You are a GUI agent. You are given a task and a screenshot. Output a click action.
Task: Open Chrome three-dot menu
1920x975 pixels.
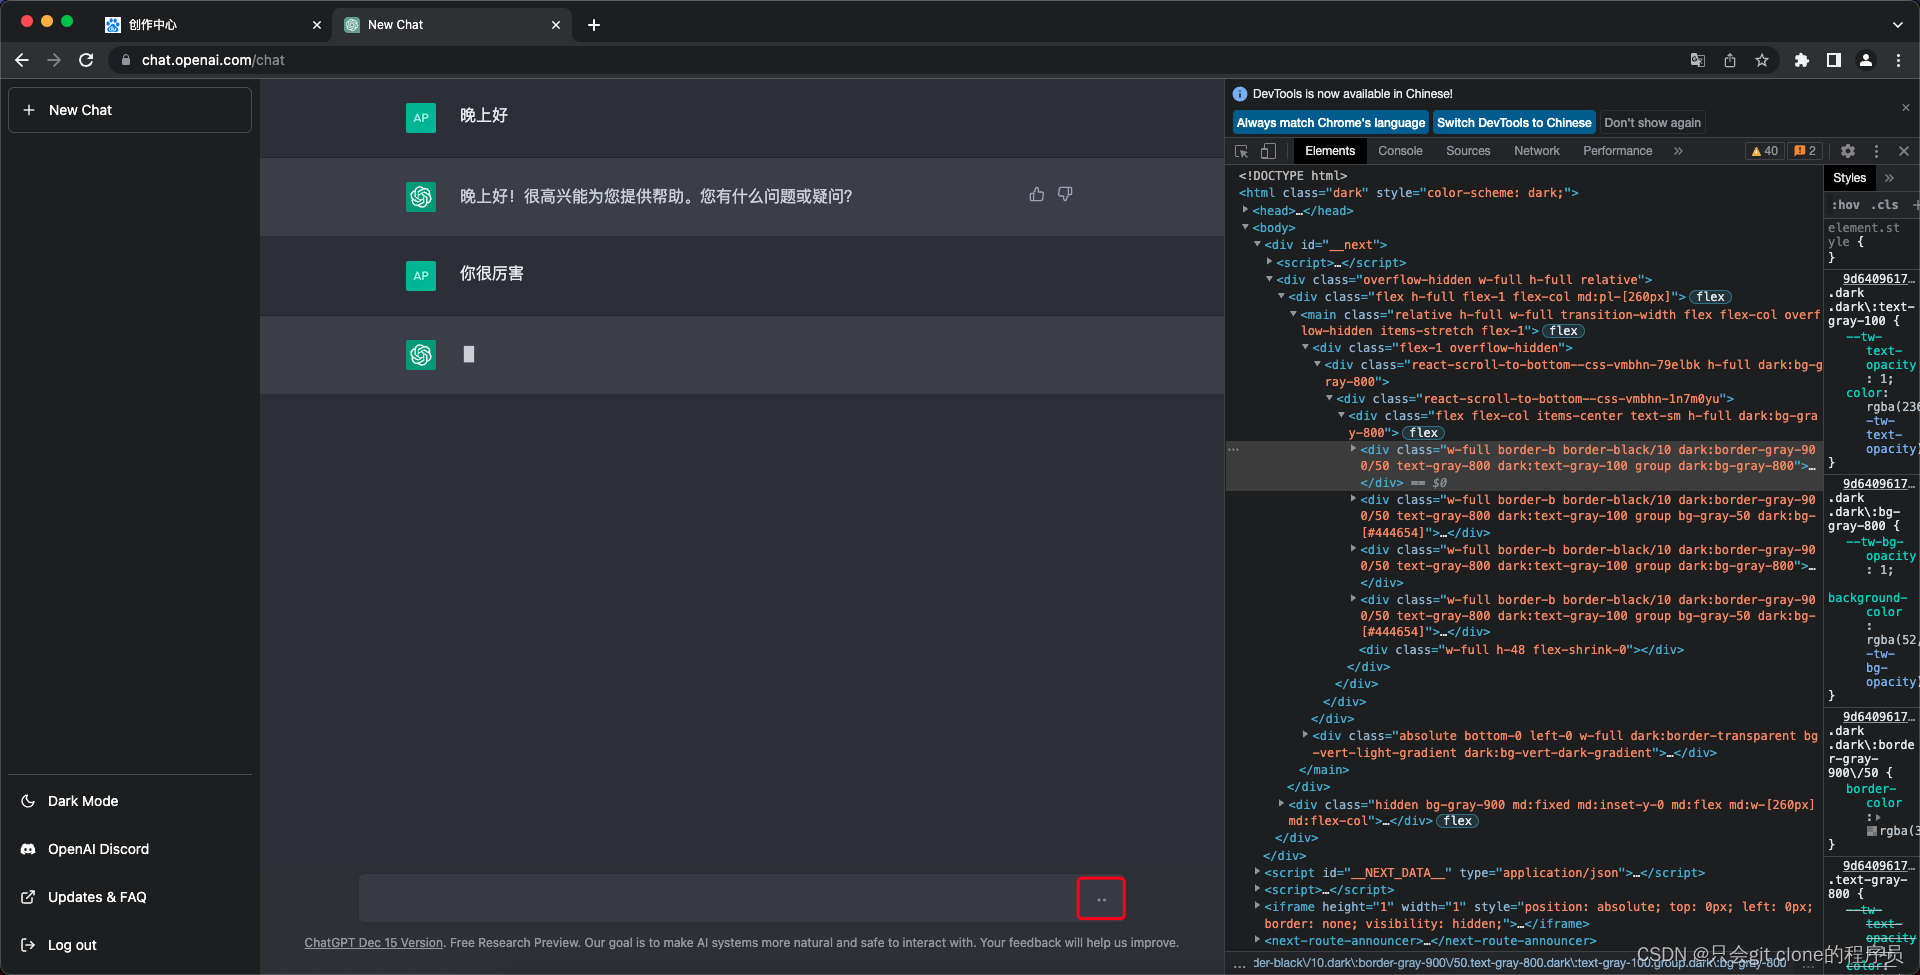[1898, 60]
